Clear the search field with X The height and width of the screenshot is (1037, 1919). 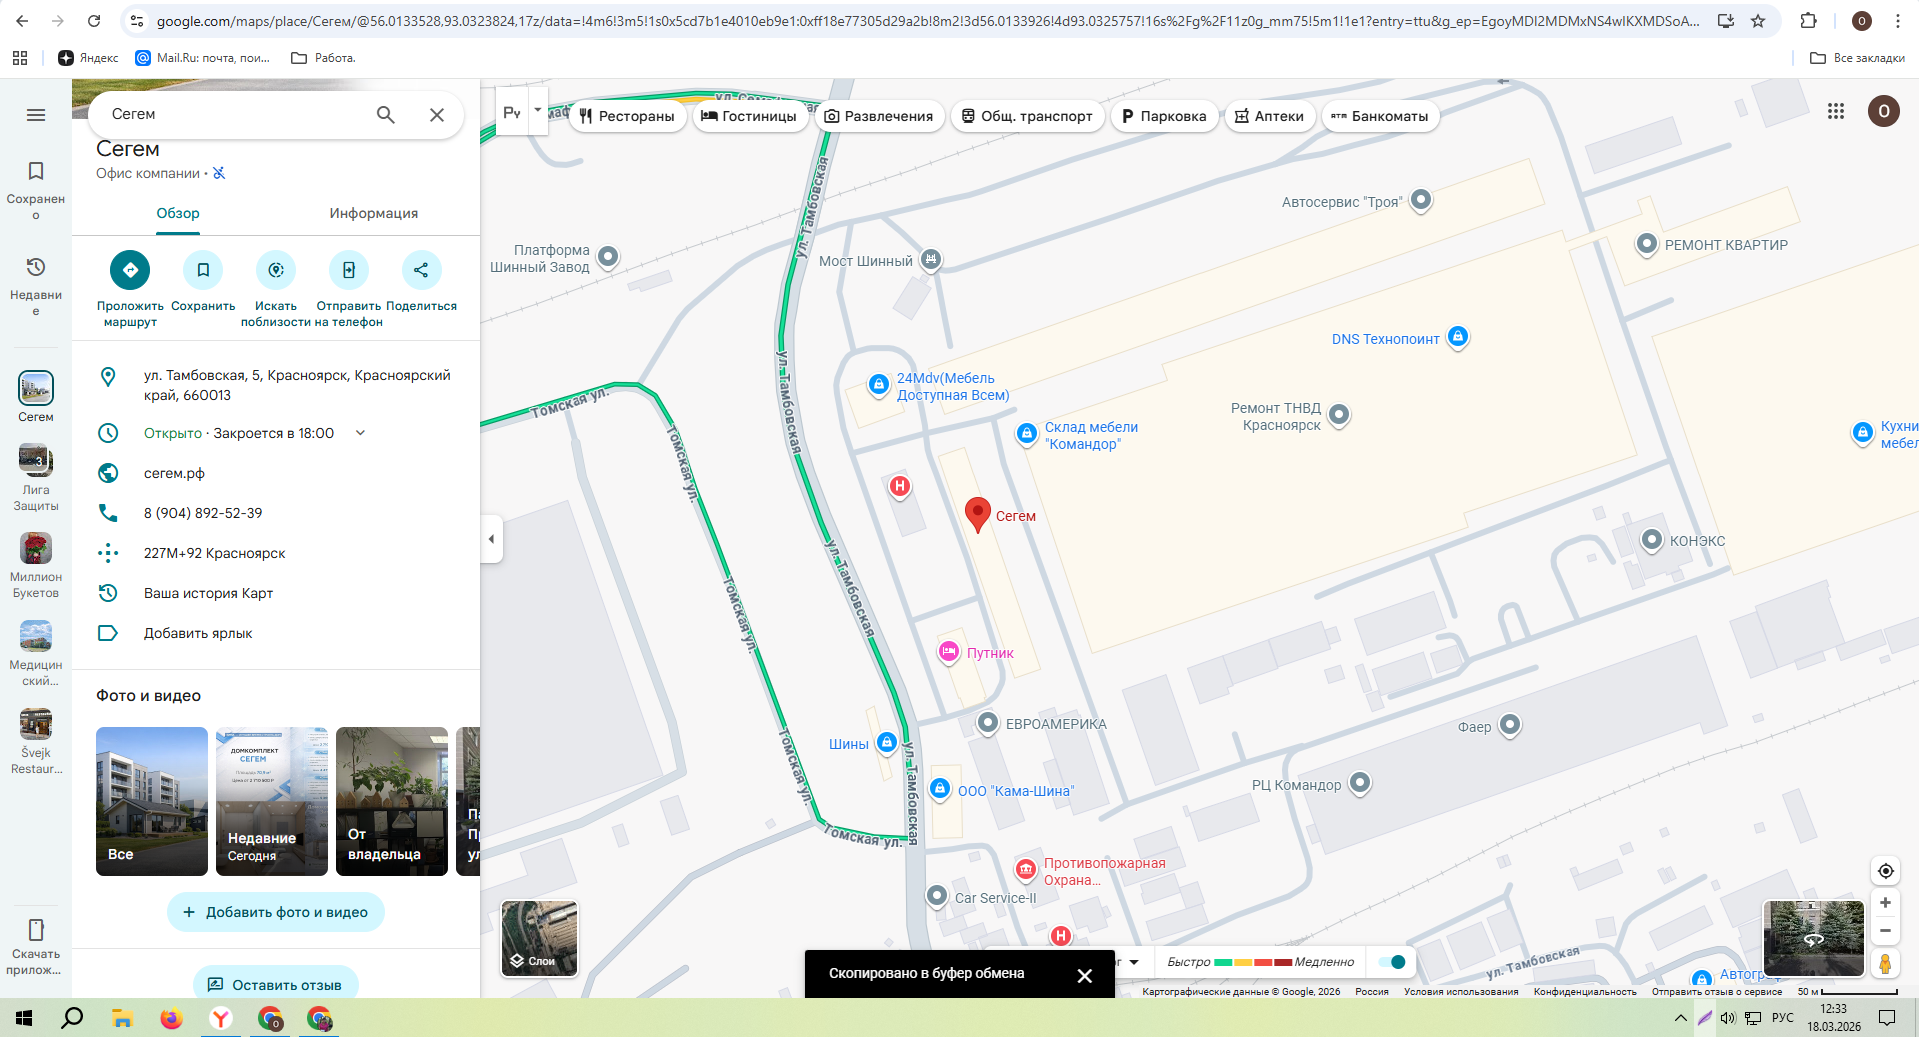click(437, 115)
